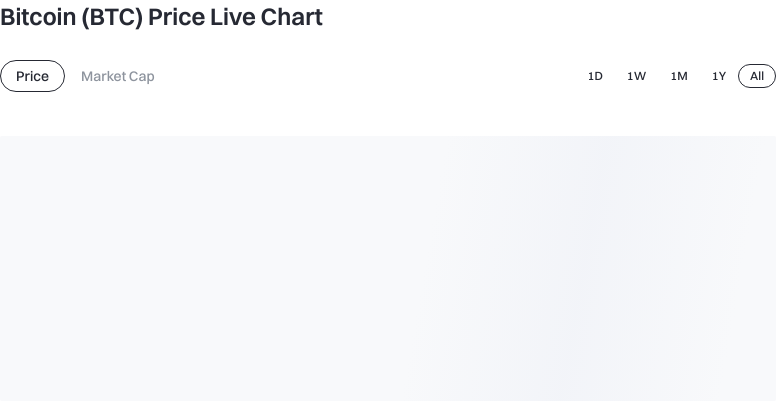
Task: Switch to the Market Cap tab
Action: click(117, 76)
